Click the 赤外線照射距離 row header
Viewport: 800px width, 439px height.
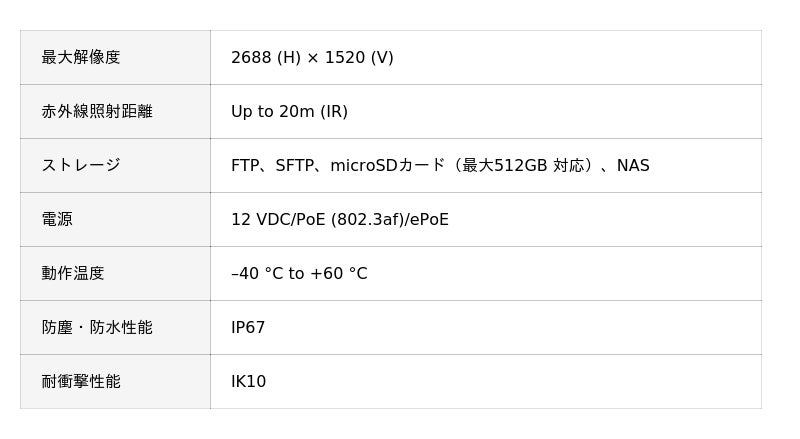[x=115, y=111]
